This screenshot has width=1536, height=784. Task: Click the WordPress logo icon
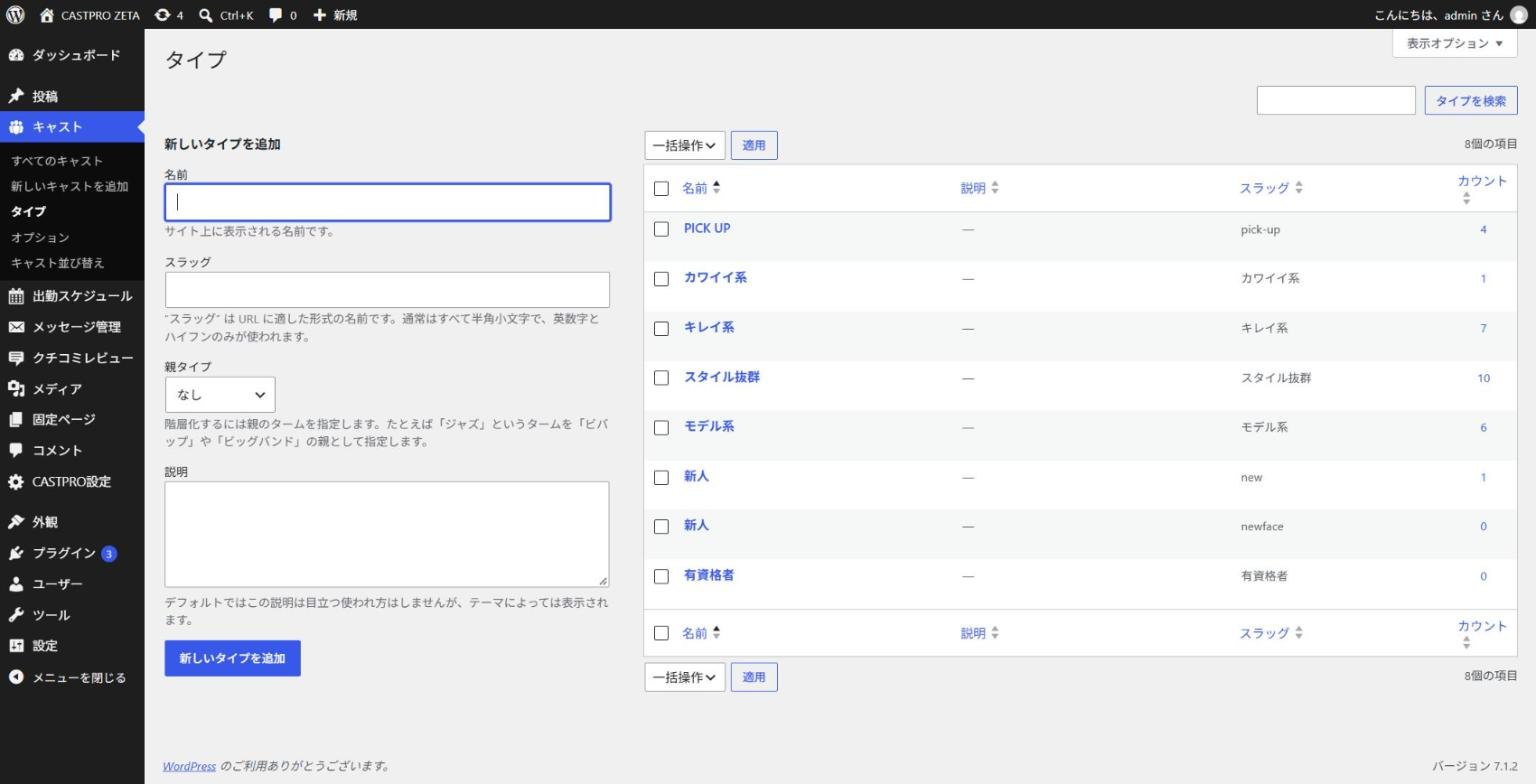[15, 15]
